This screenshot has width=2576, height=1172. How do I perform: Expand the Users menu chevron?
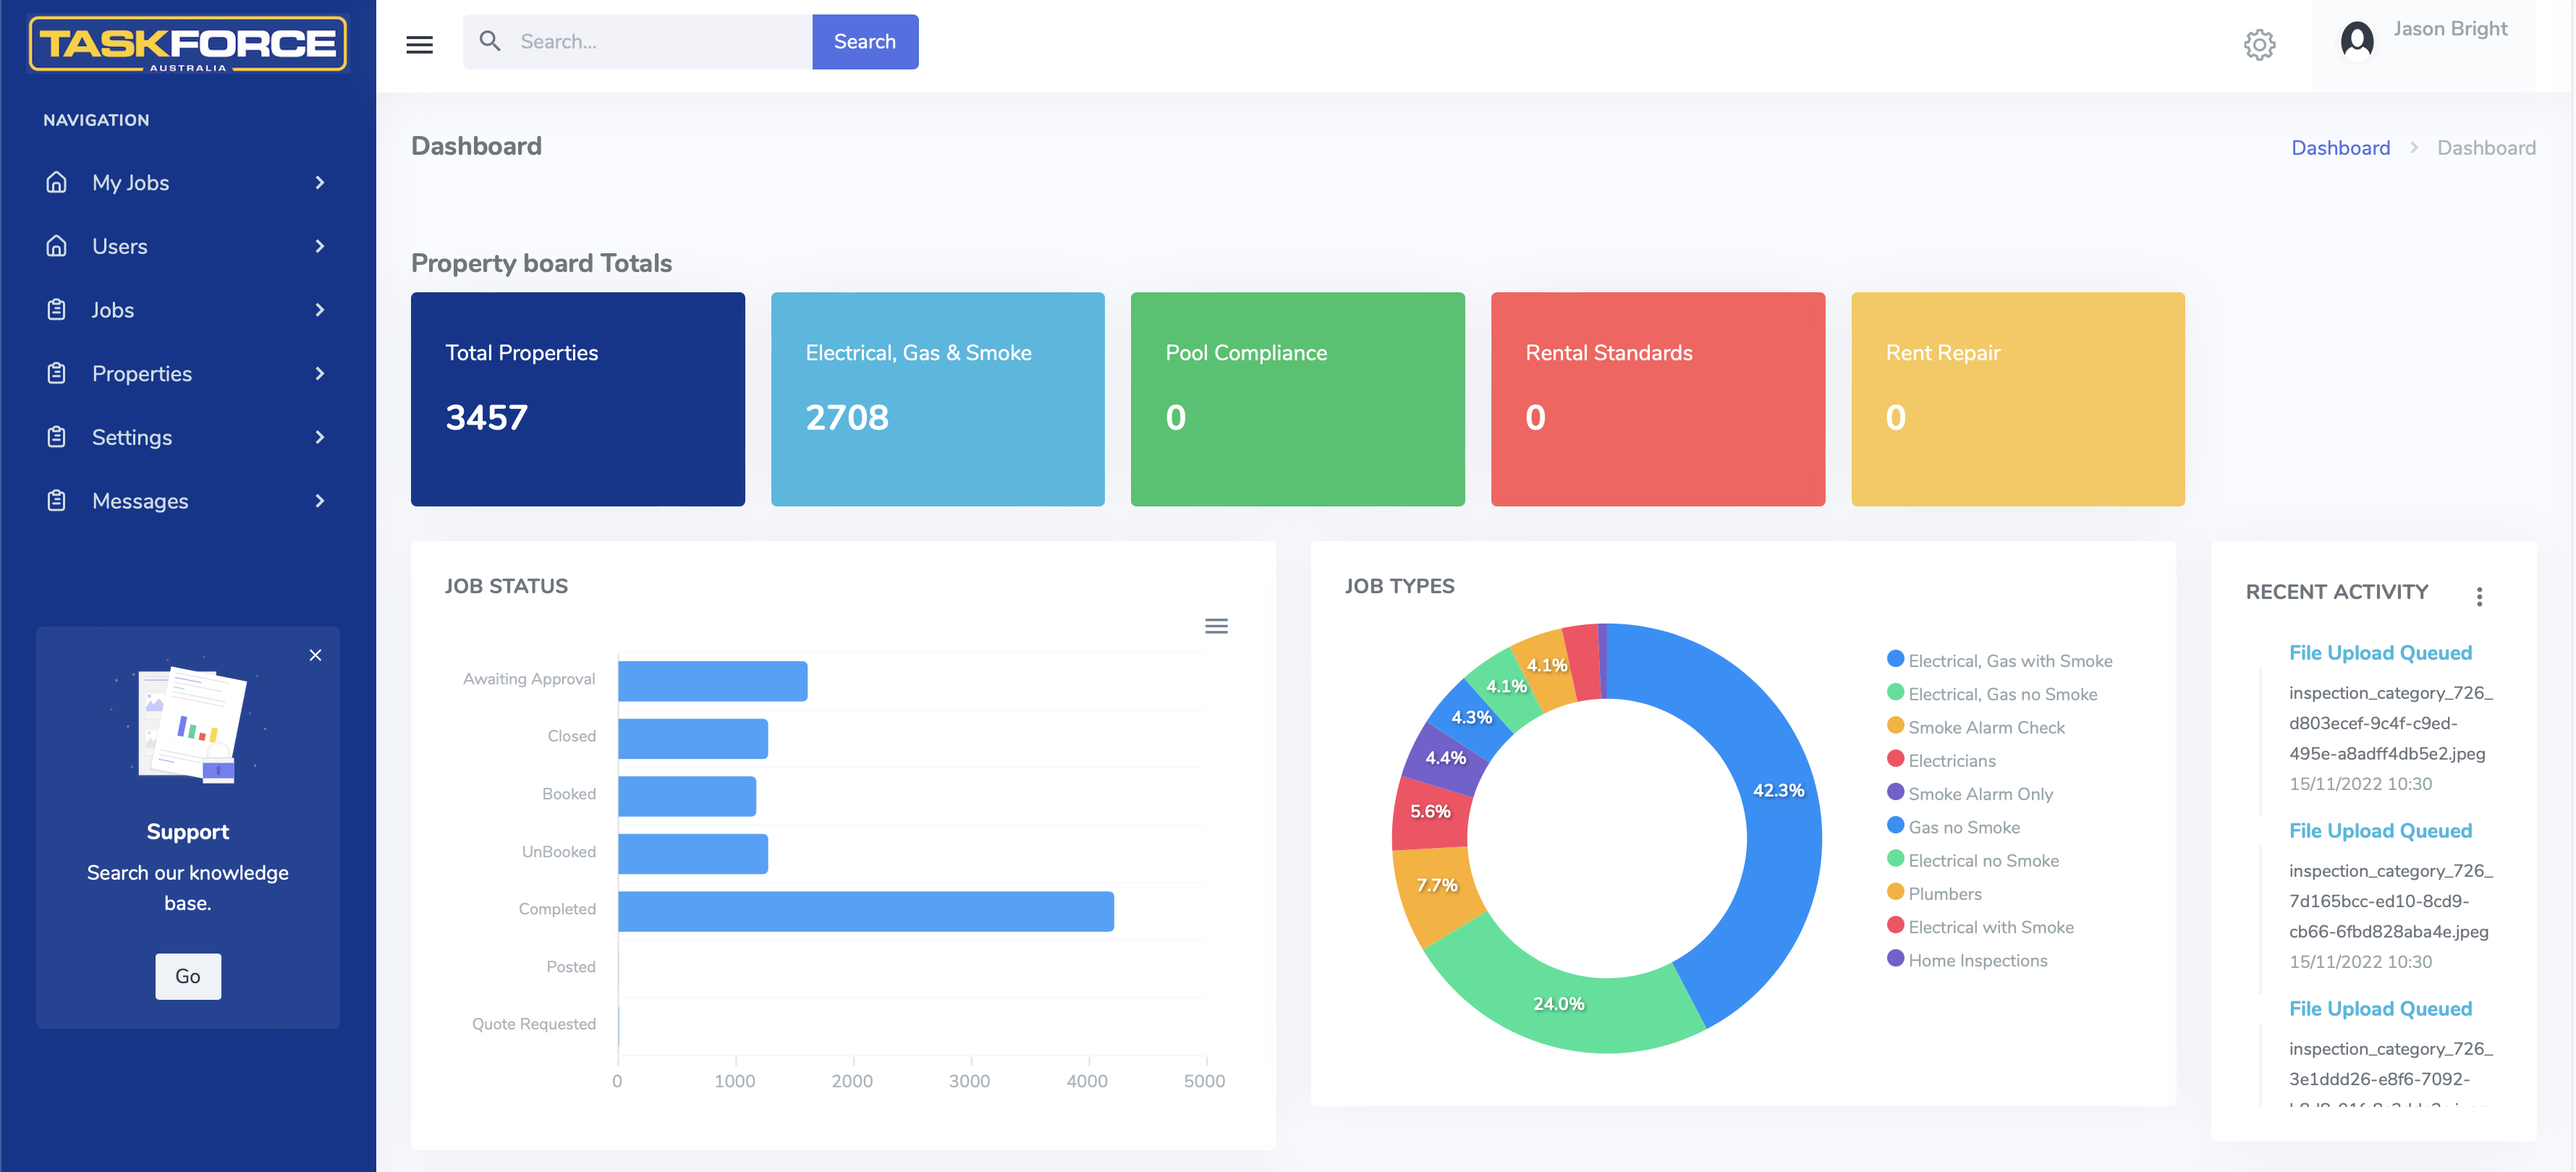(320, 246)
